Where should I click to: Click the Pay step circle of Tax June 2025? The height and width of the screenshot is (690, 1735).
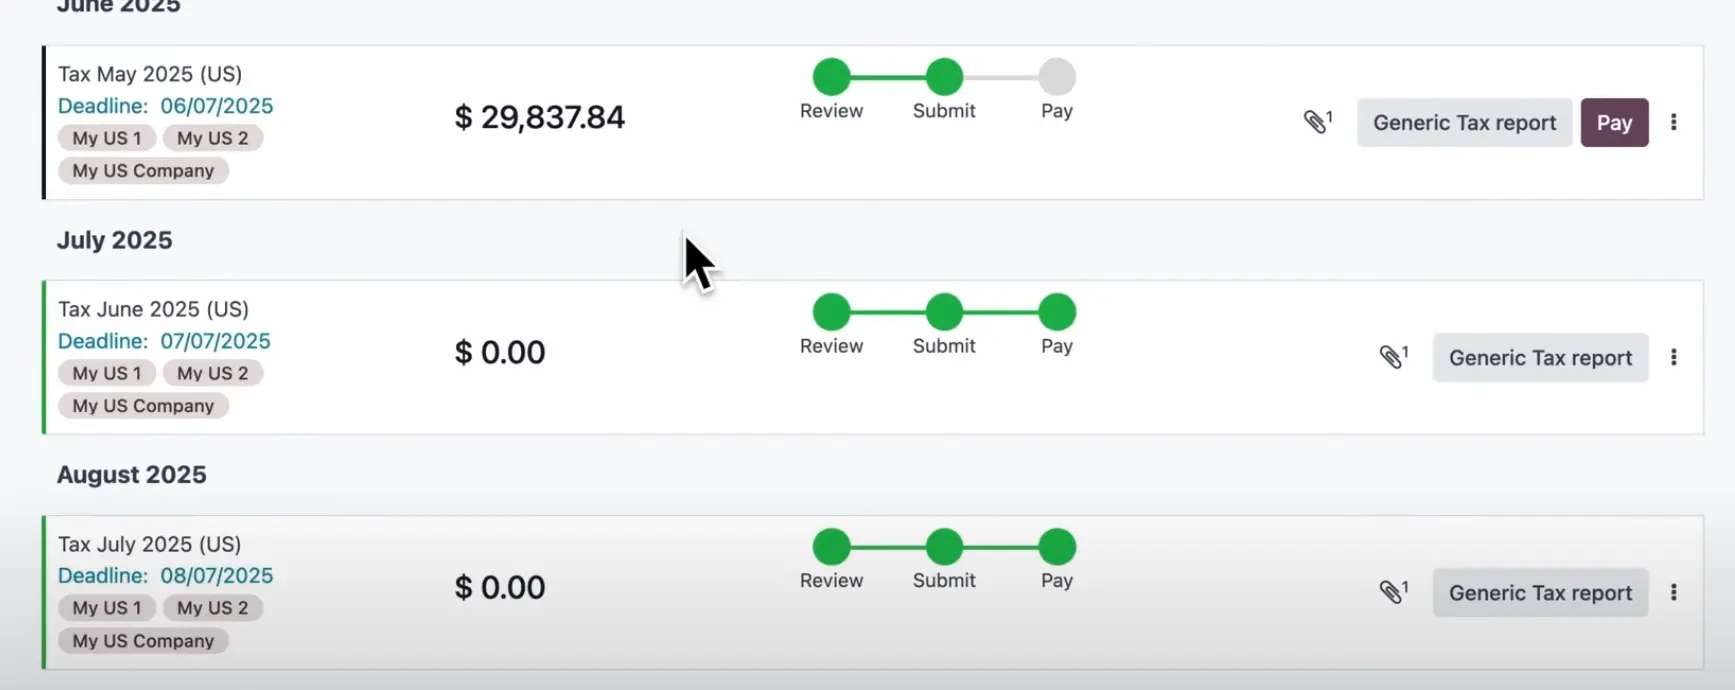point(1057,312)
